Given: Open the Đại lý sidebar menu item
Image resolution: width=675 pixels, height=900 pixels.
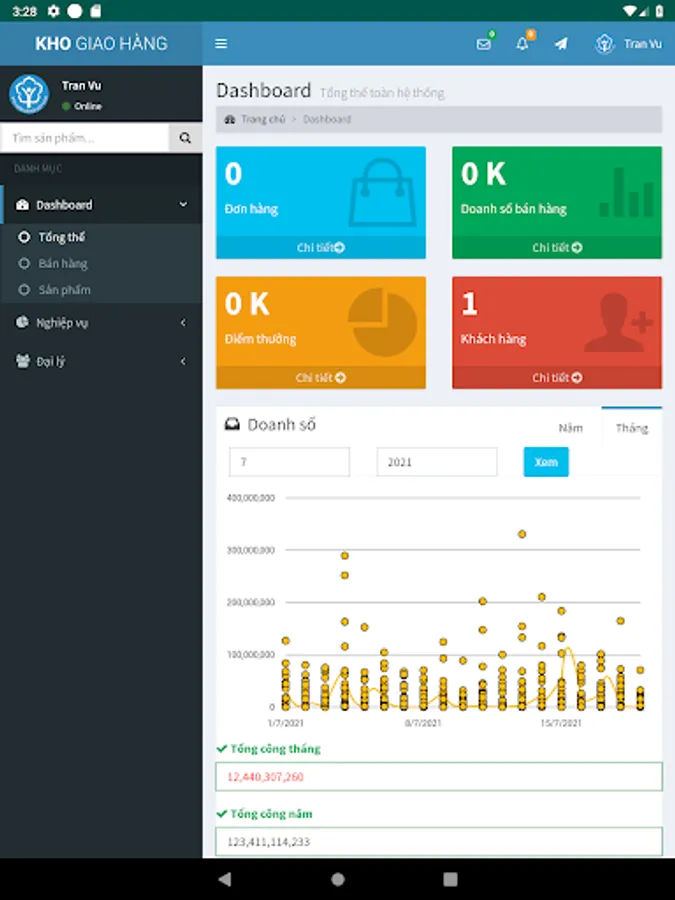Looking at the screenshot, I should pyautogui.click(x=101, y=361).
